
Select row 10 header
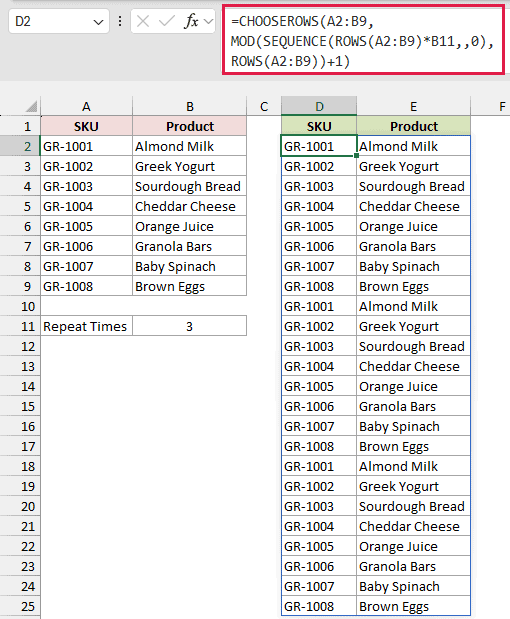[x=20, y=306]
